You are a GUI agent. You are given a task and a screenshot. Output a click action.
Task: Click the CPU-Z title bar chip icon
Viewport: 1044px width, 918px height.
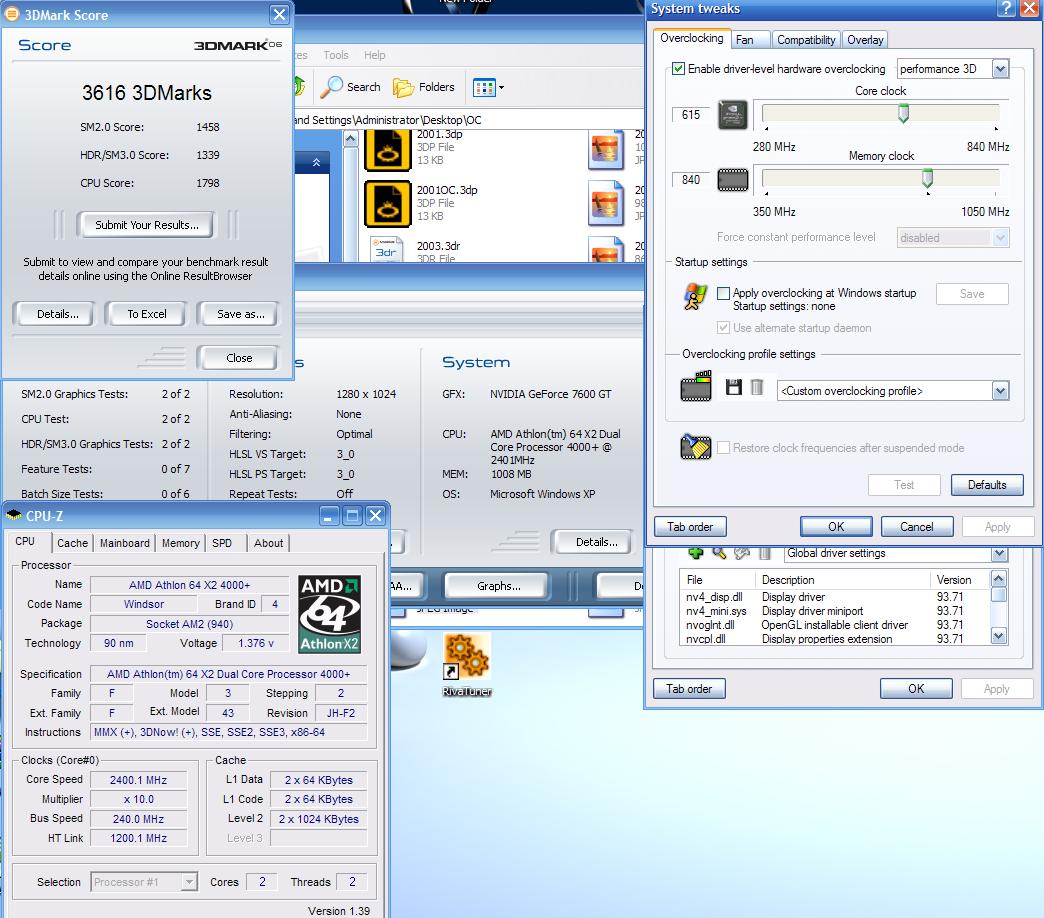[x=13, y=515]
